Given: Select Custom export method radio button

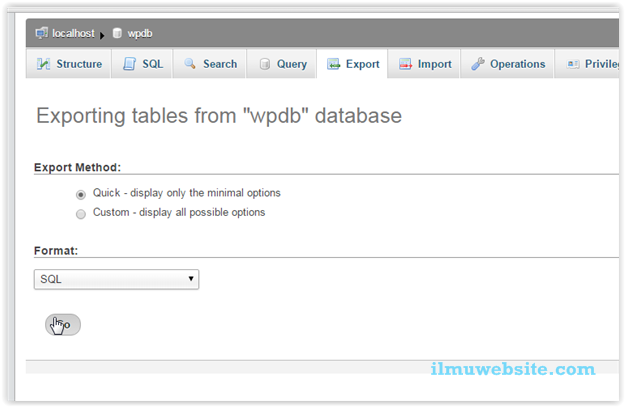Looking at the screenshot, I should (81, 214).
